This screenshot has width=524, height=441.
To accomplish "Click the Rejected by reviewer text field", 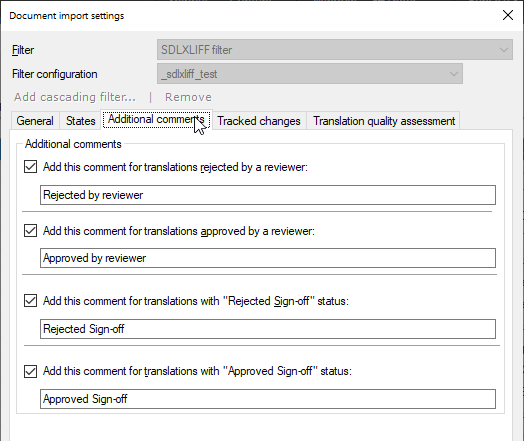I will (x=268, y=195).
